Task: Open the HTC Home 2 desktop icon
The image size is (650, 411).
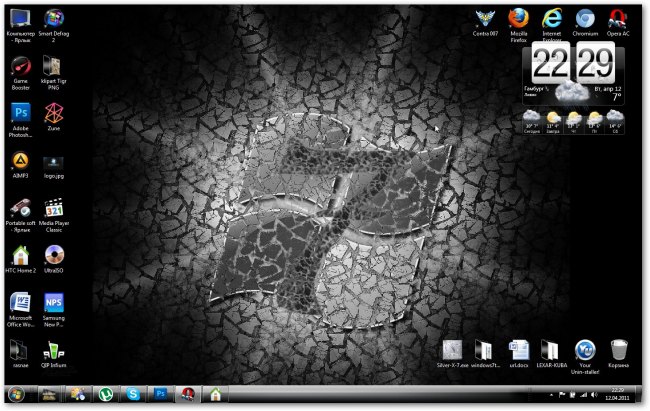Action: click(20, 256)
